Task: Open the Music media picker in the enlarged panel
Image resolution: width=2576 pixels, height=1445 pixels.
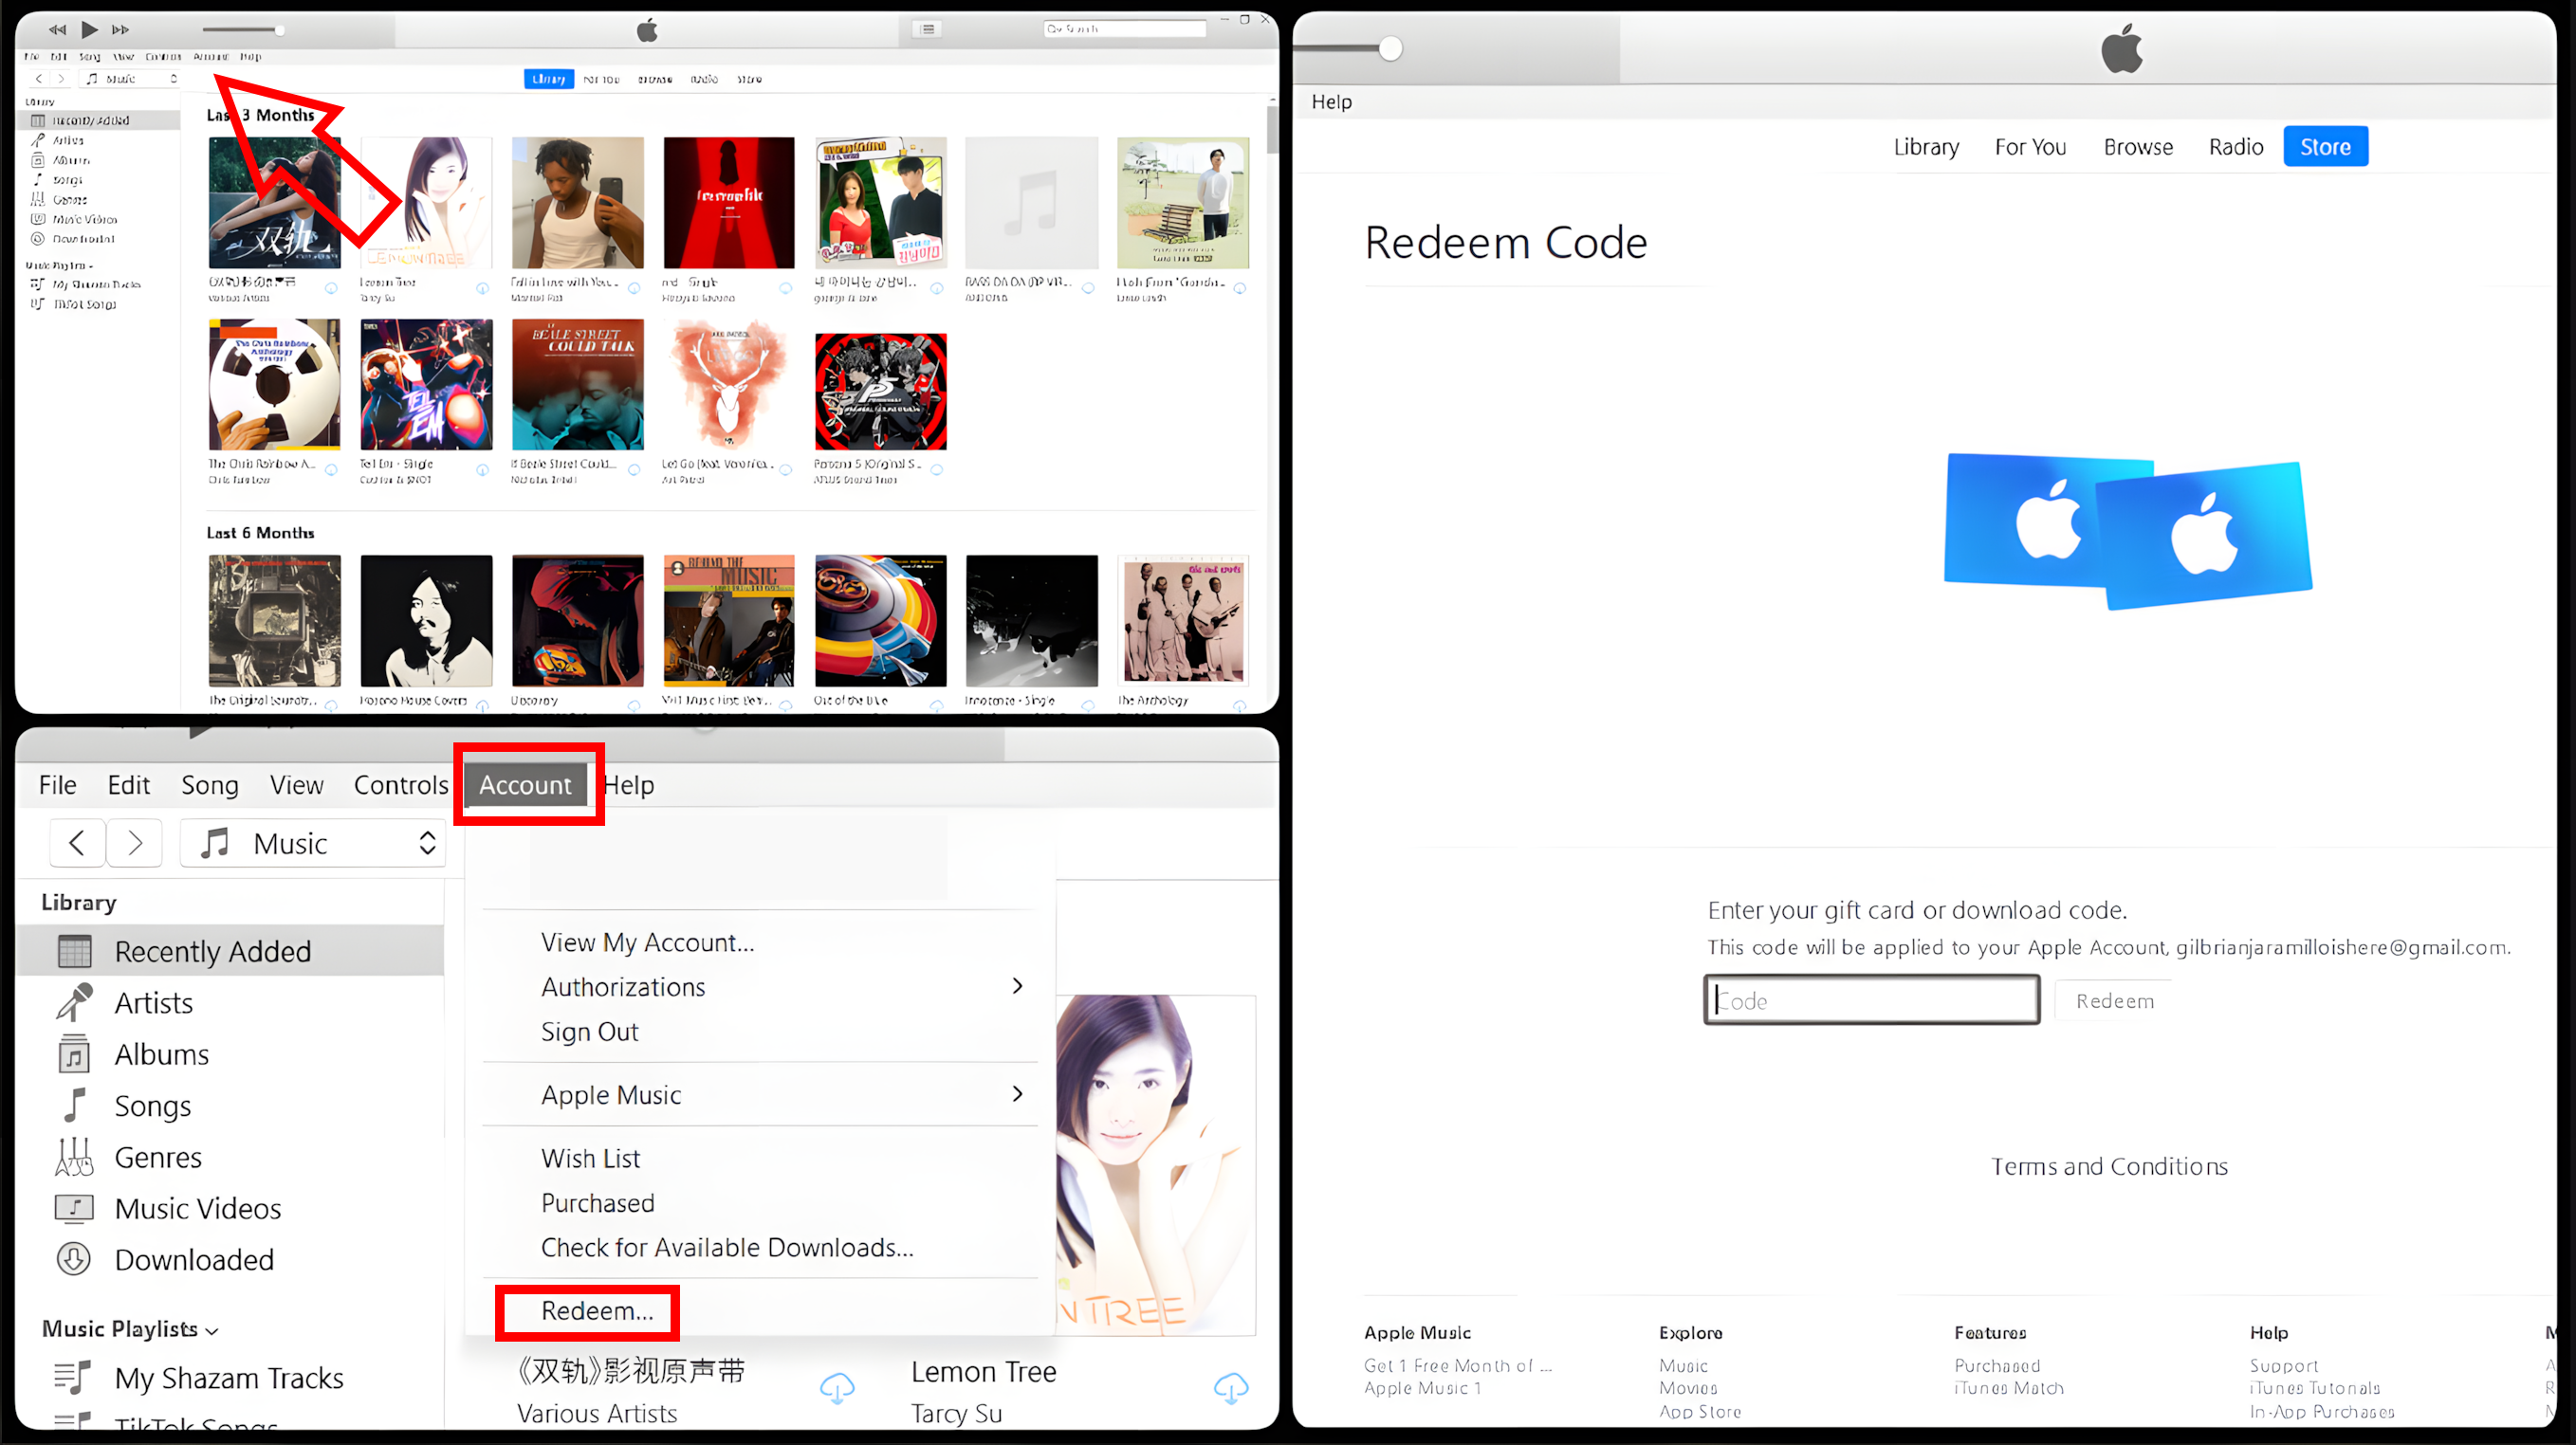Action: pos(313,843)
